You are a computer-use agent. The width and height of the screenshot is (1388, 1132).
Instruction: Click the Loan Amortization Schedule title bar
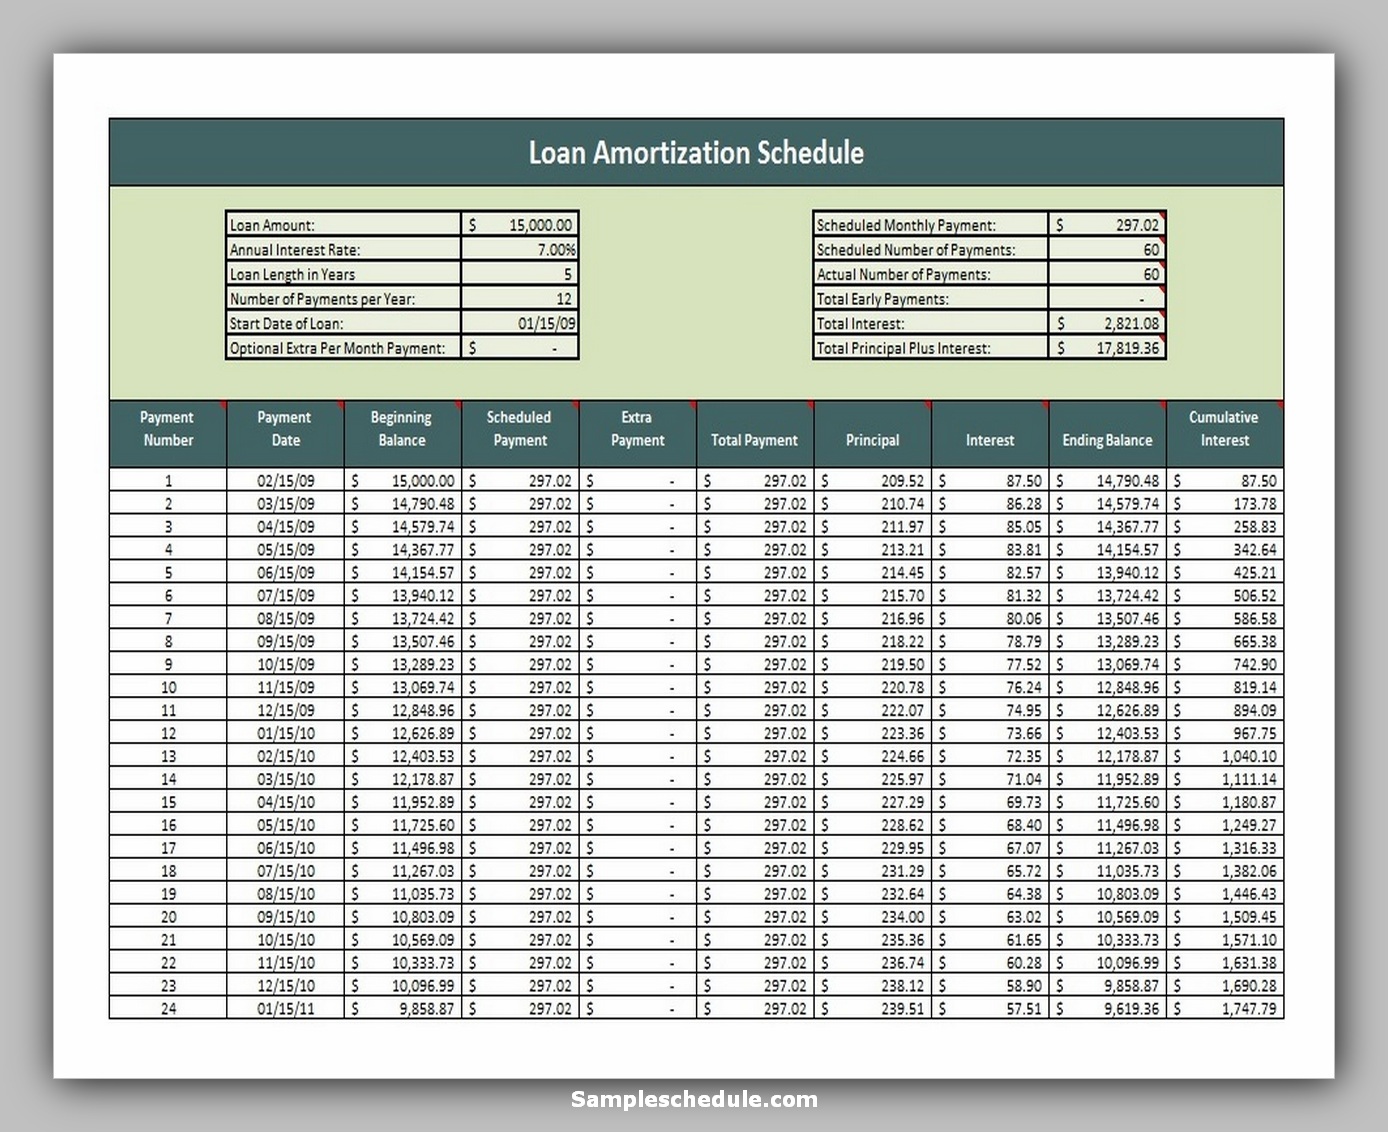(697, 153)
